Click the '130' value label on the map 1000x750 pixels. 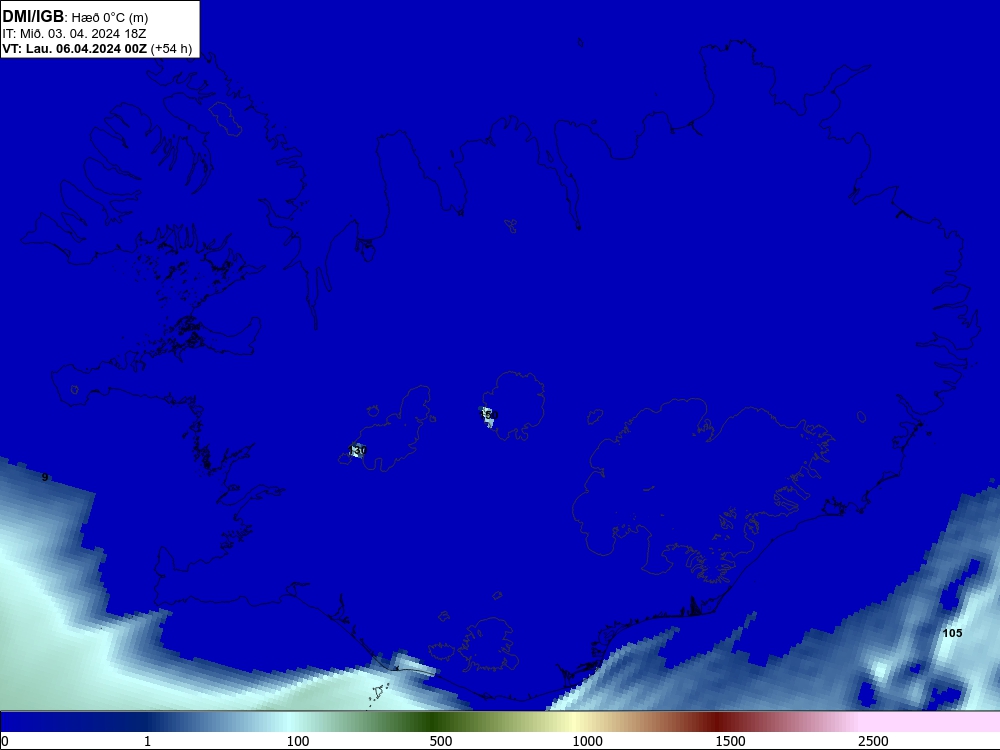(x=358, y=450)
